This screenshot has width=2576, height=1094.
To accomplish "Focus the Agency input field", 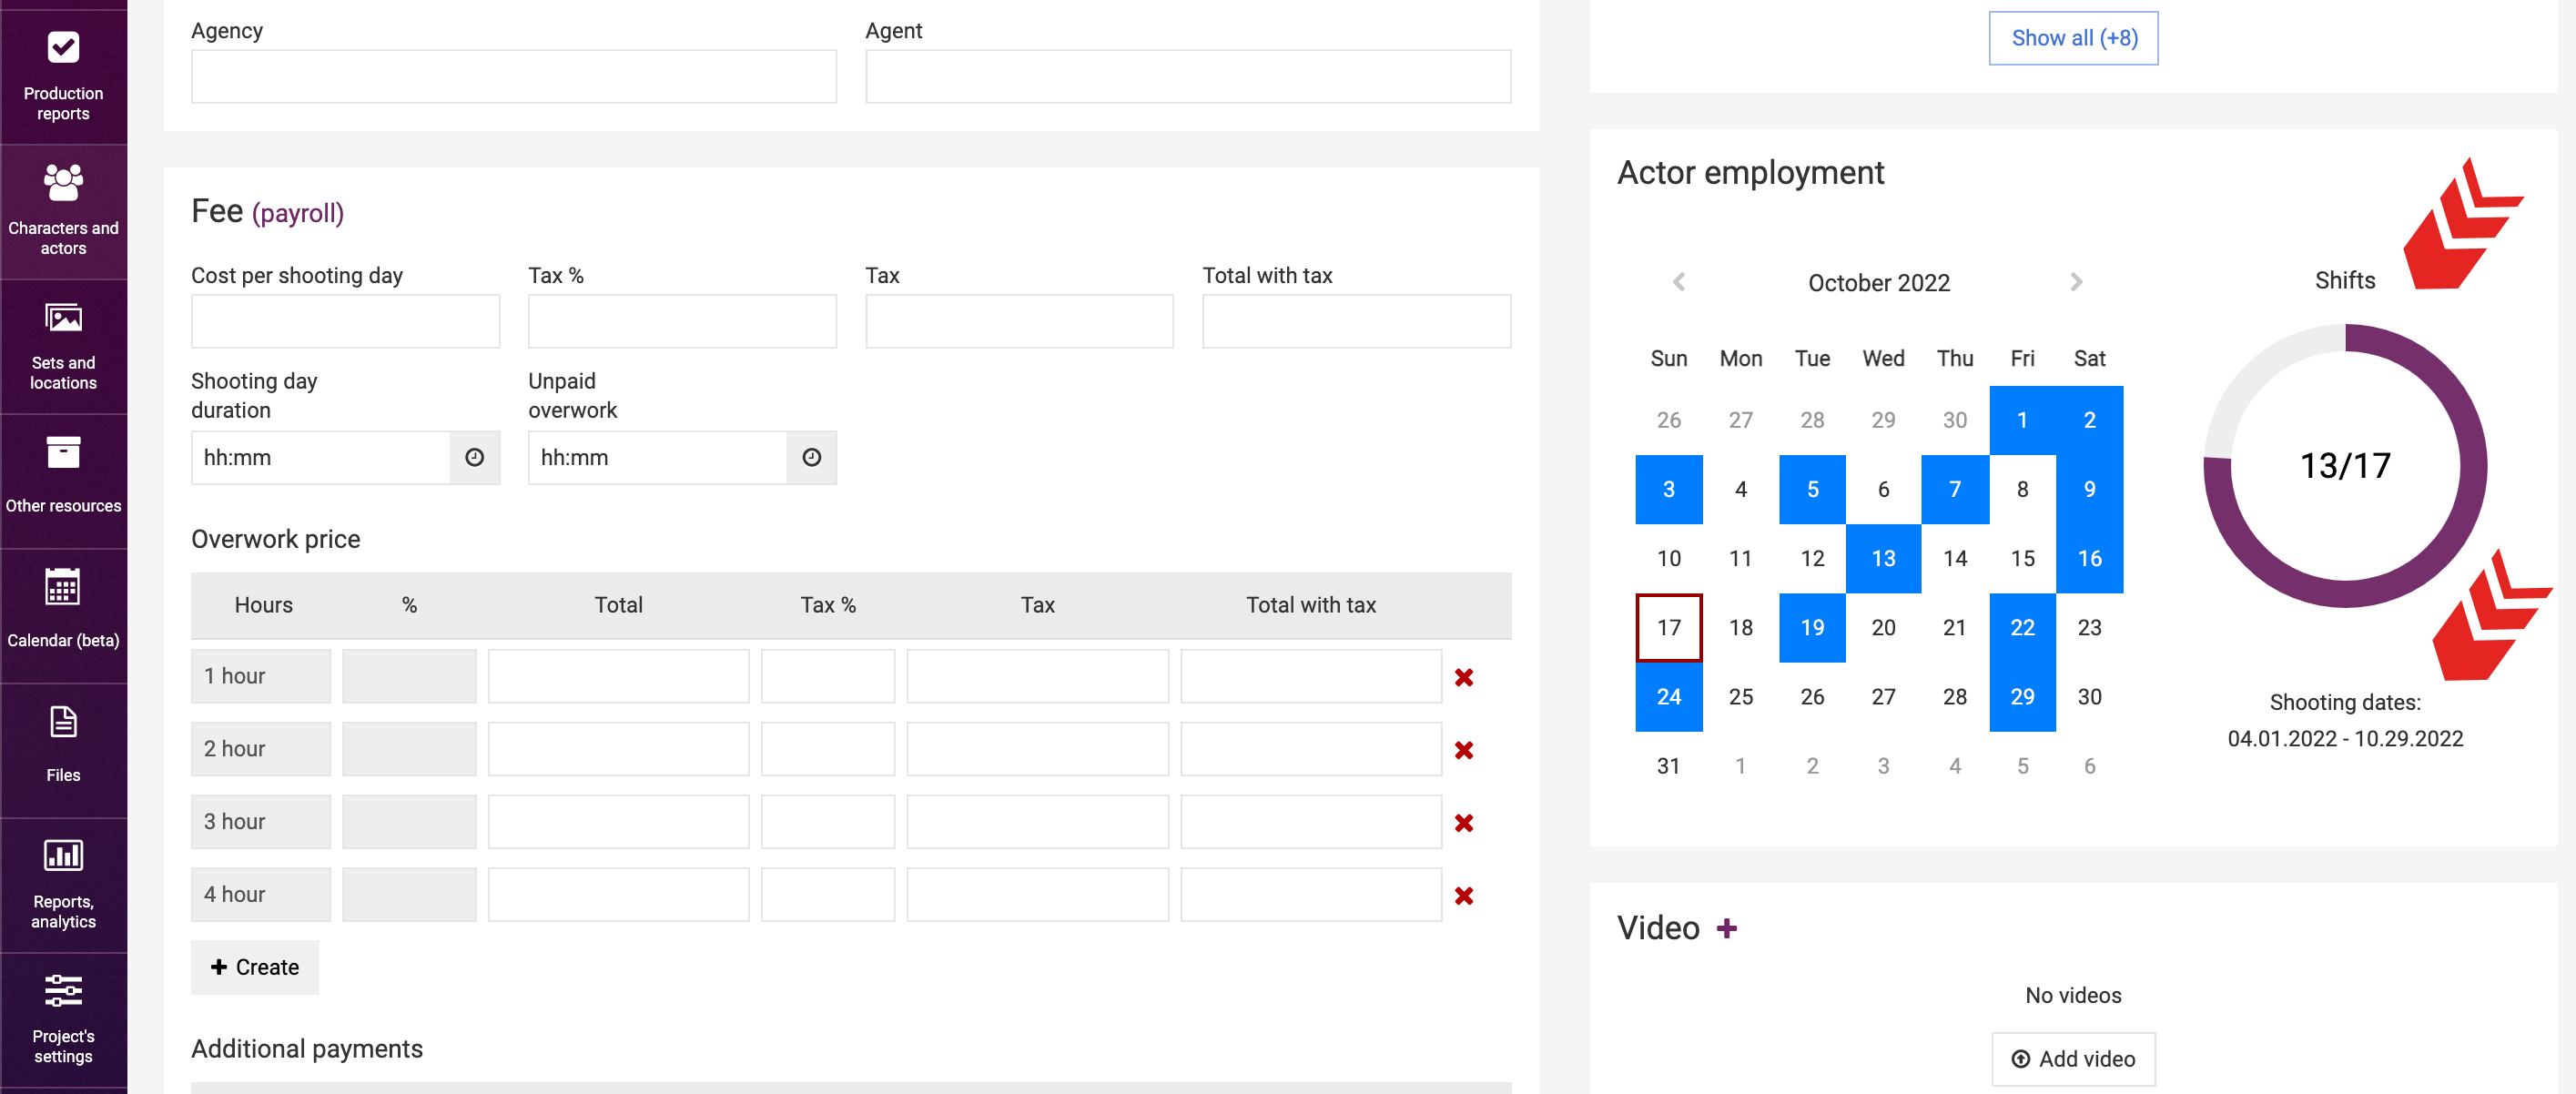I will pos(514,77).
